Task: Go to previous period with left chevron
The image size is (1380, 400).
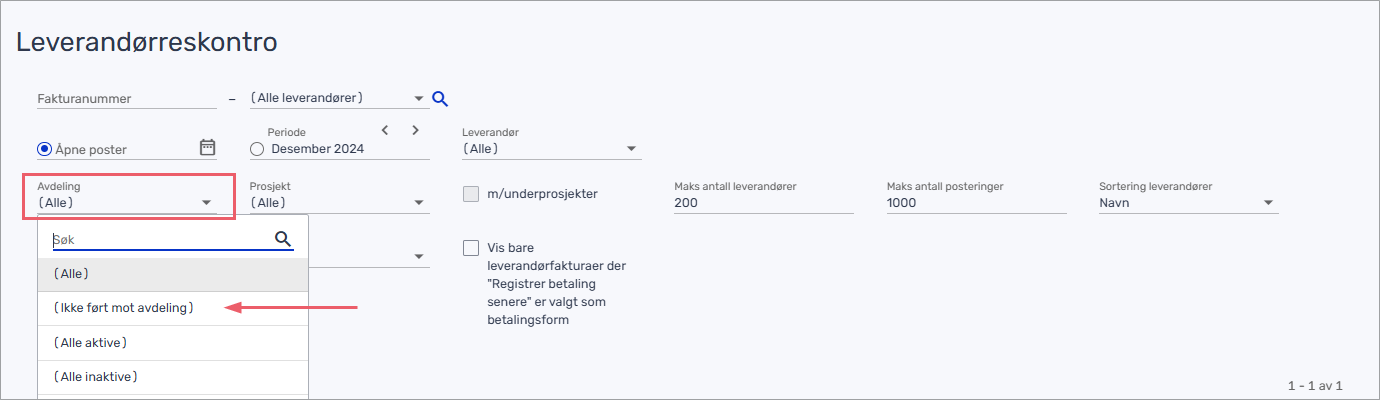Action: (x=385, y=130)
